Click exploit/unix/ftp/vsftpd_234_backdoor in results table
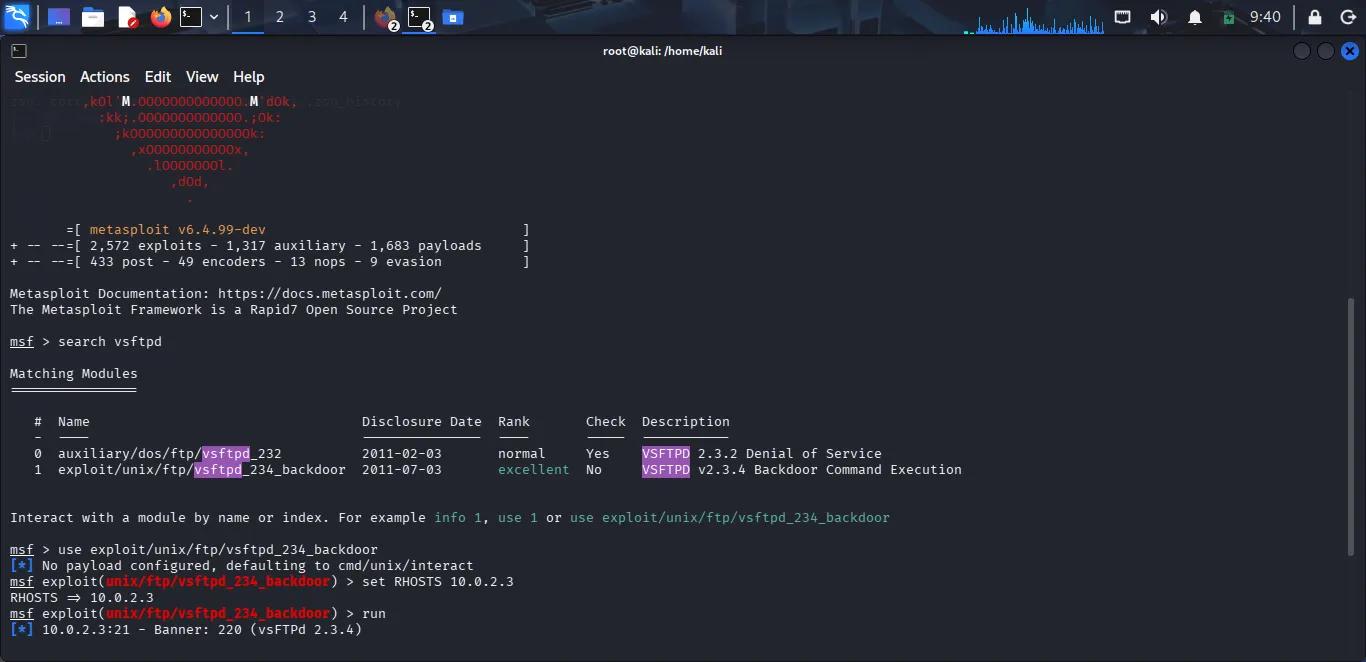Image resolution: width=1366 pixels, height=662 pixels. click(202, 470)
